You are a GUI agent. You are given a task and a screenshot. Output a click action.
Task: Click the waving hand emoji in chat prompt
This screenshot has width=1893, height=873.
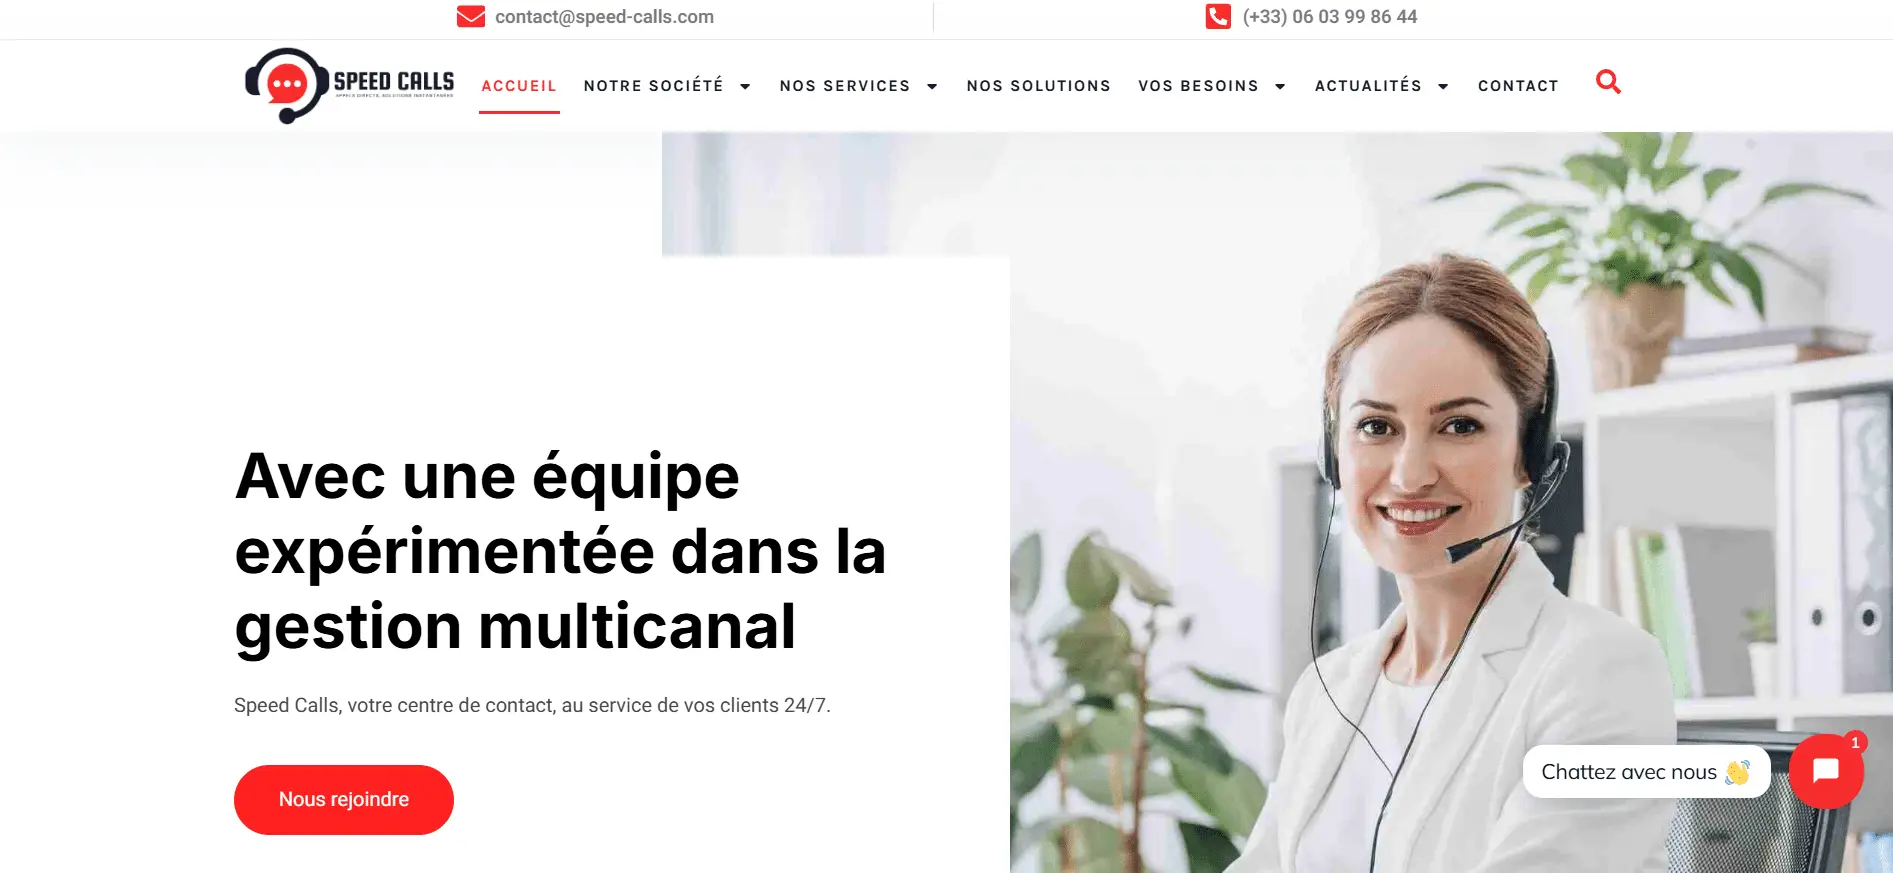point(1738,772)
